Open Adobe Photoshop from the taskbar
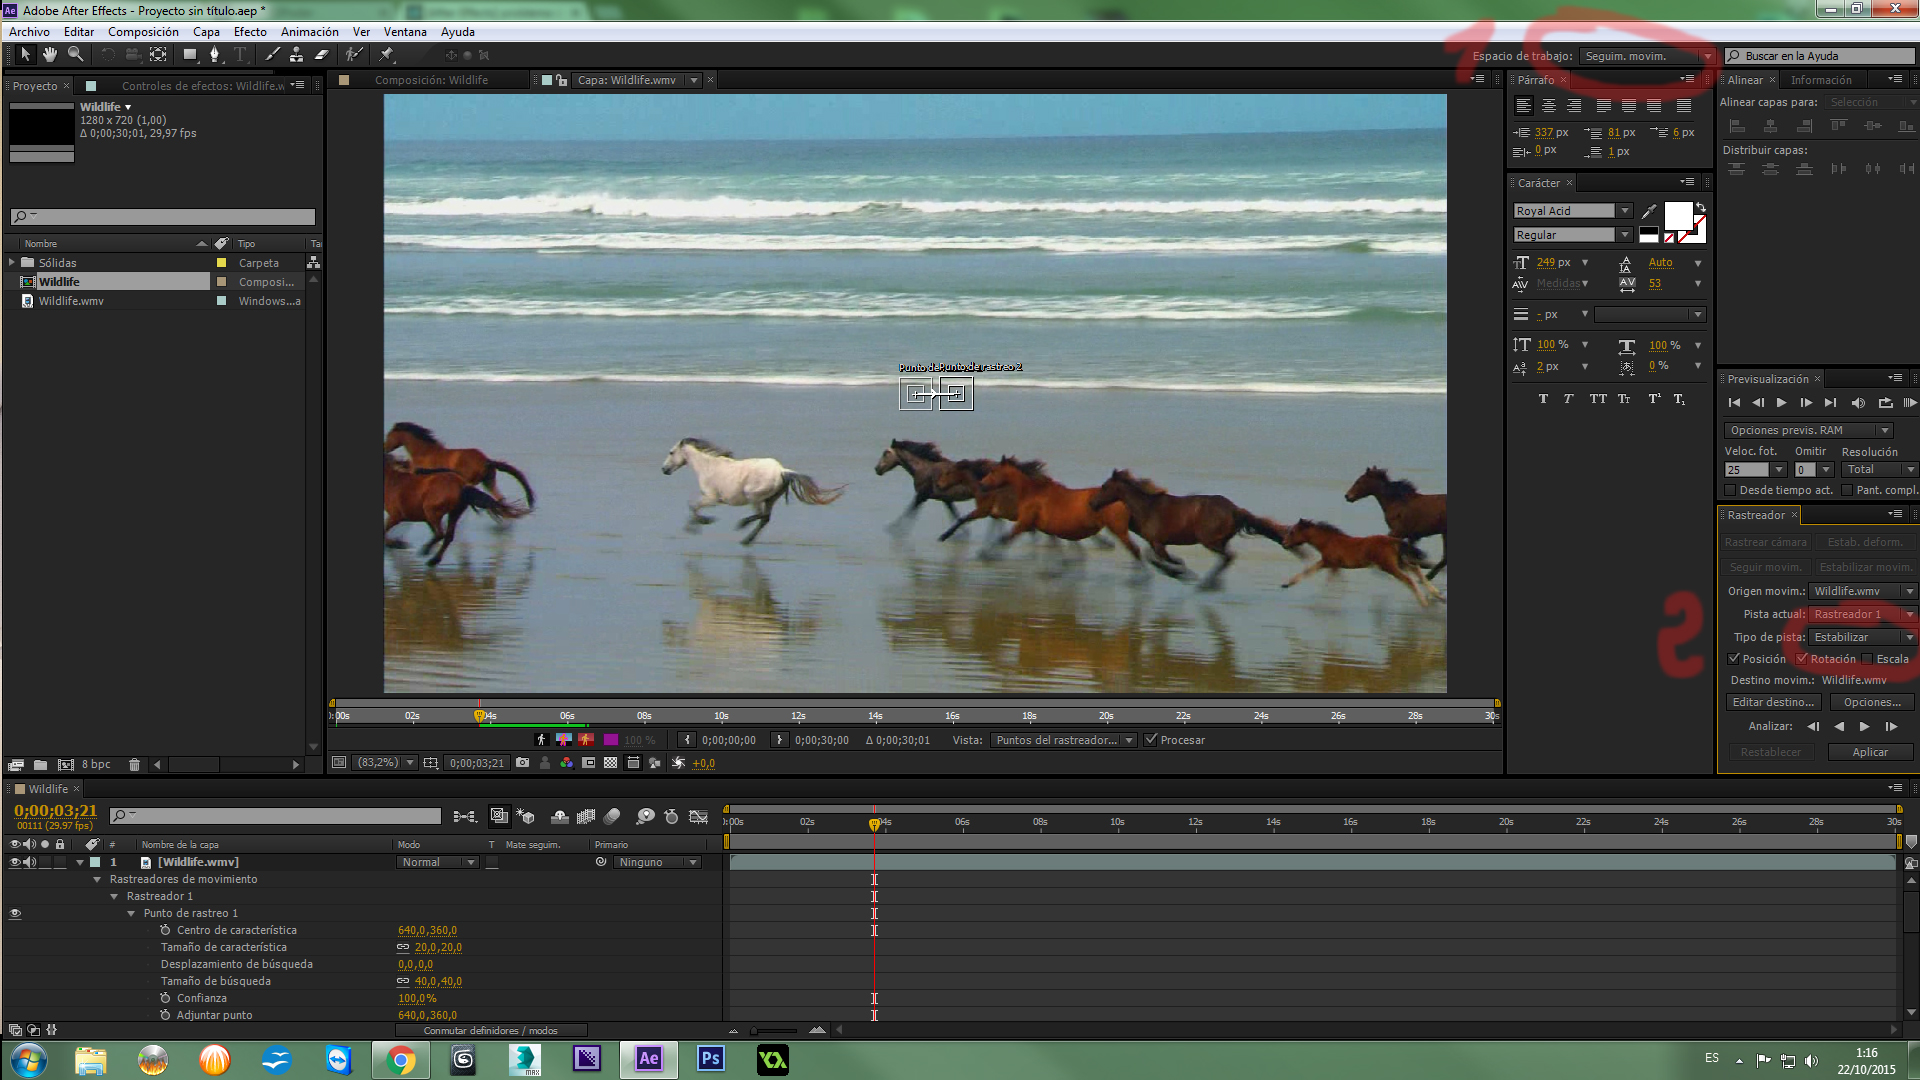Screen dimensions: 1920x1080 710,1059
